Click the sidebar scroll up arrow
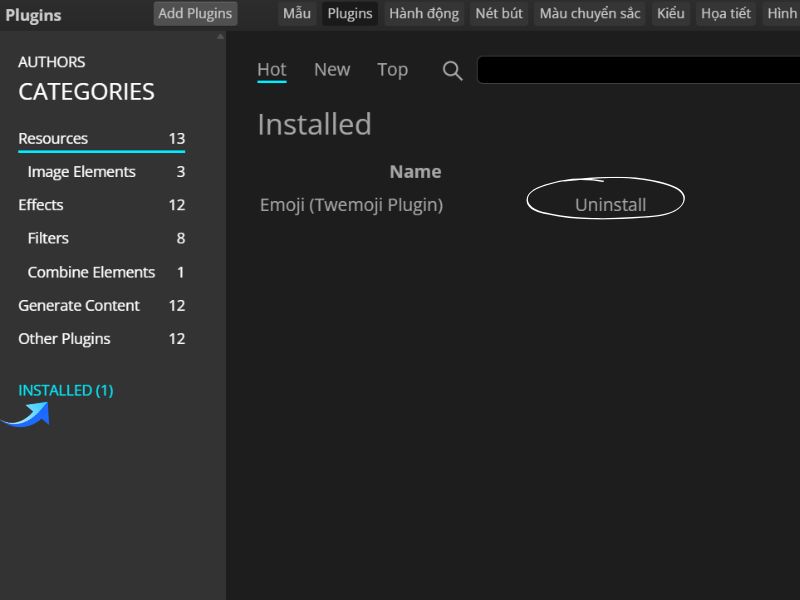This screenshot has width=800, height=600. (x=220, y=36)
